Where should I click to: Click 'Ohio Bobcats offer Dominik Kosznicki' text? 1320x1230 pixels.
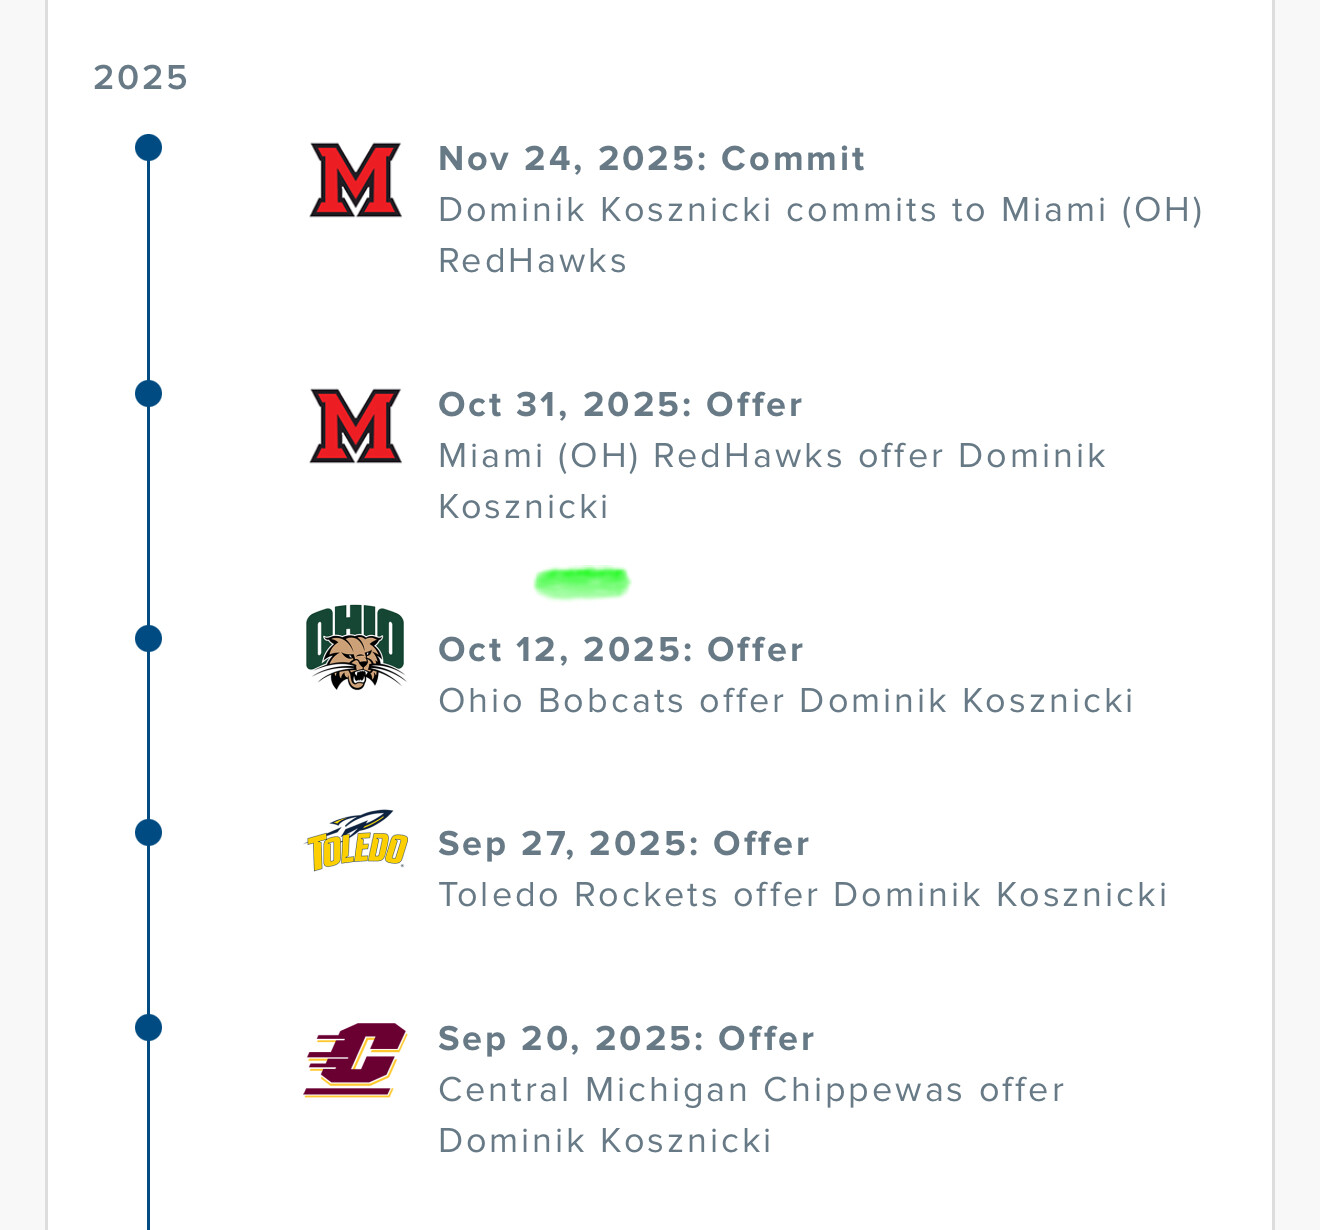(786, 700)
